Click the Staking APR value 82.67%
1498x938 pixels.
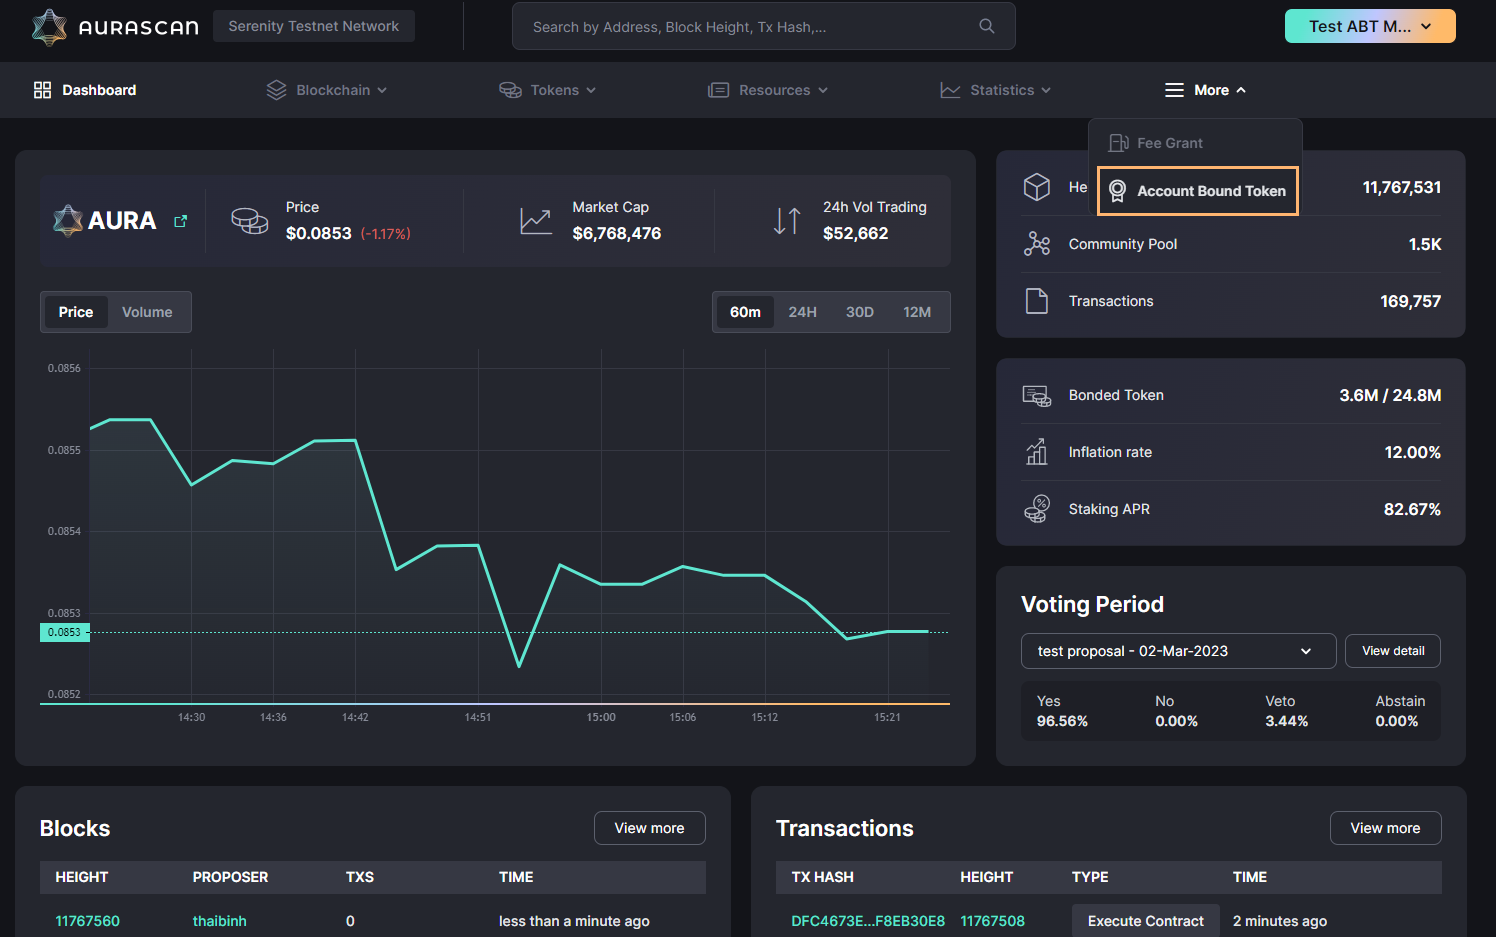[x=1412, y=509]
